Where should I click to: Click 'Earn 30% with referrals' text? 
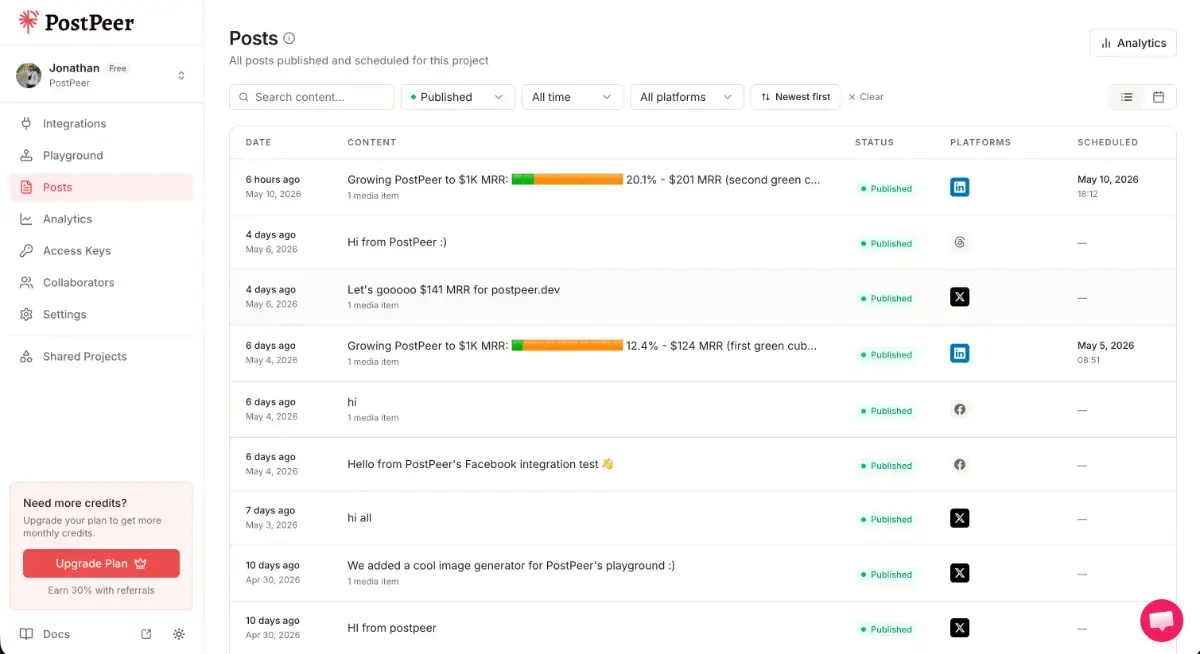click(x=101, y=590)
